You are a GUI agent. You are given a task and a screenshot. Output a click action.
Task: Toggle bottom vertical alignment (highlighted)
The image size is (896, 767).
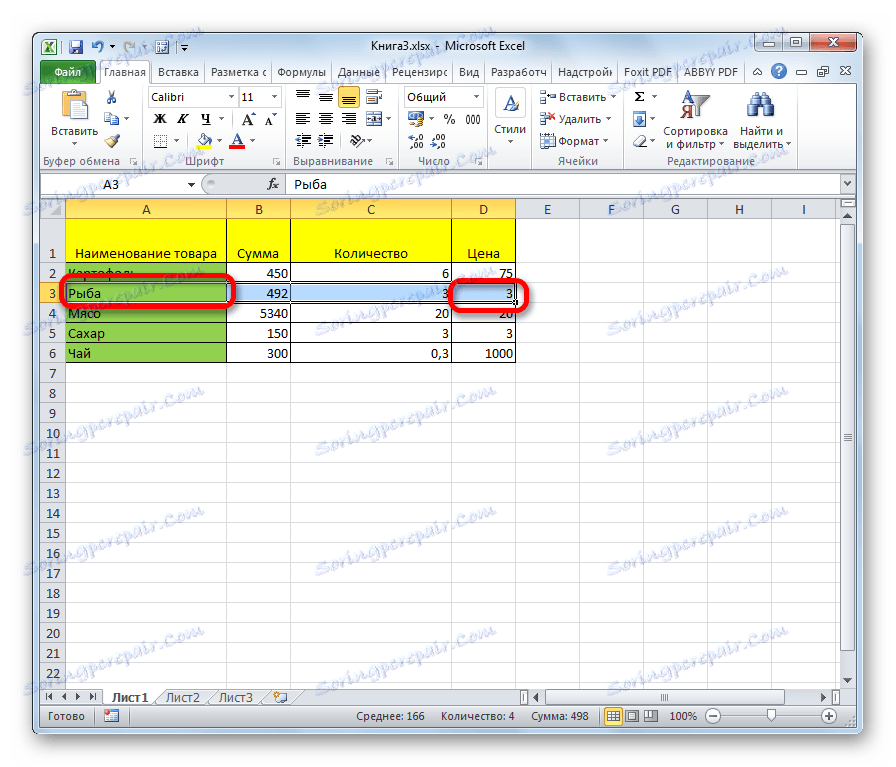coord(349,98)
